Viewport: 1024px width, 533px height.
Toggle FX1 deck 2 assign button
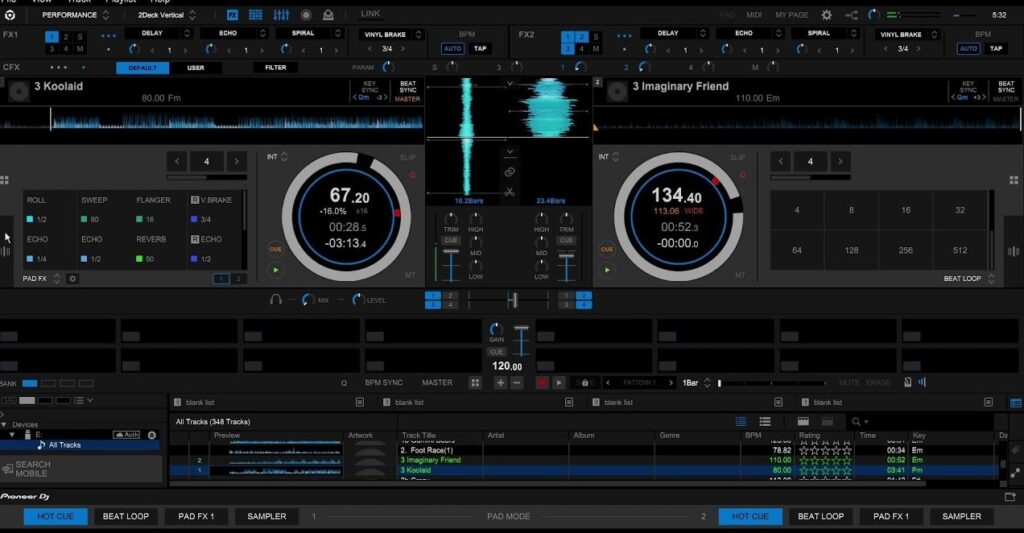(x=66, y=37)
